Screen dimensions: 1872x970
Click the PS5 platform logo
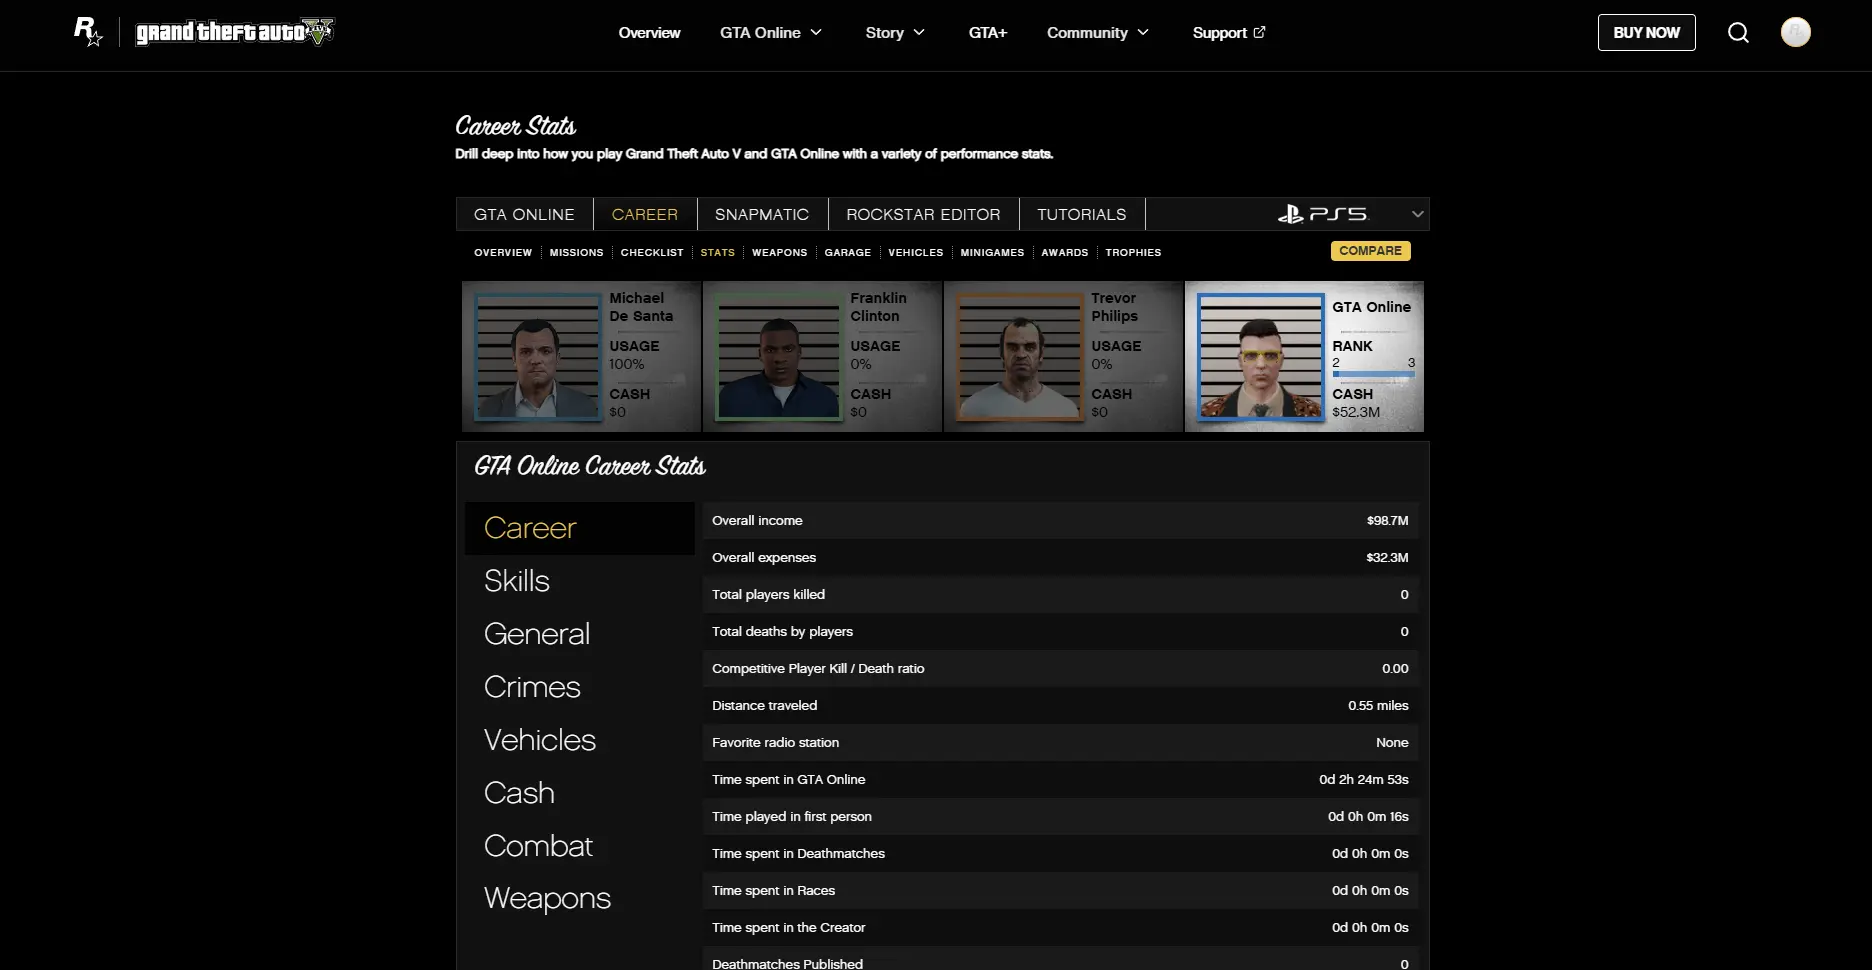click(1322, 214)
